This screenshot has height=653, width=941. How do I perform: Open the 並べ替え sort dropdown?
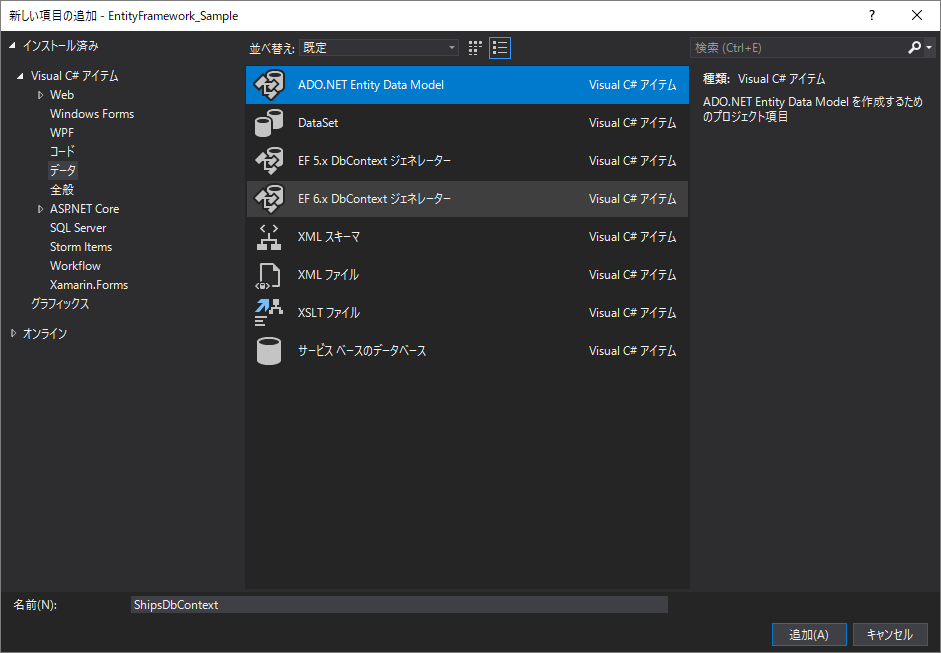[x=379, y=48]
